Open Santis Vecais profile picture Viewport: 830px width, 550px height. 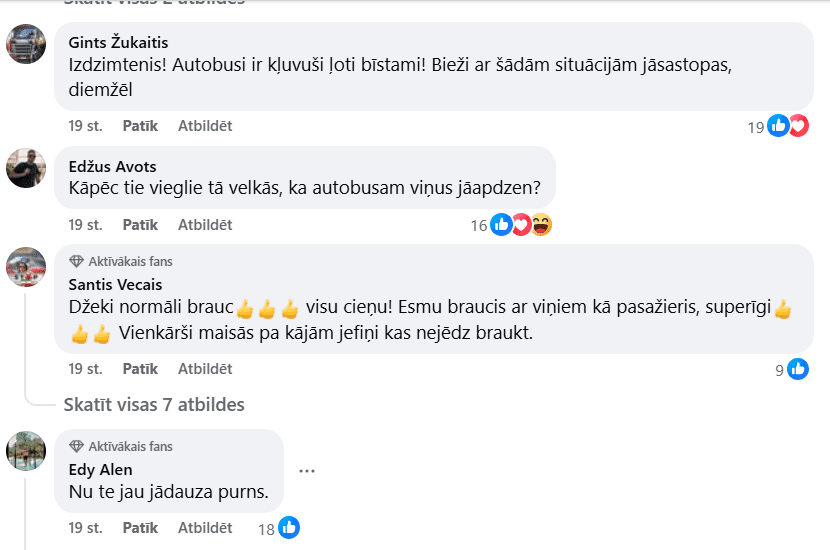(x=26, y=267)
